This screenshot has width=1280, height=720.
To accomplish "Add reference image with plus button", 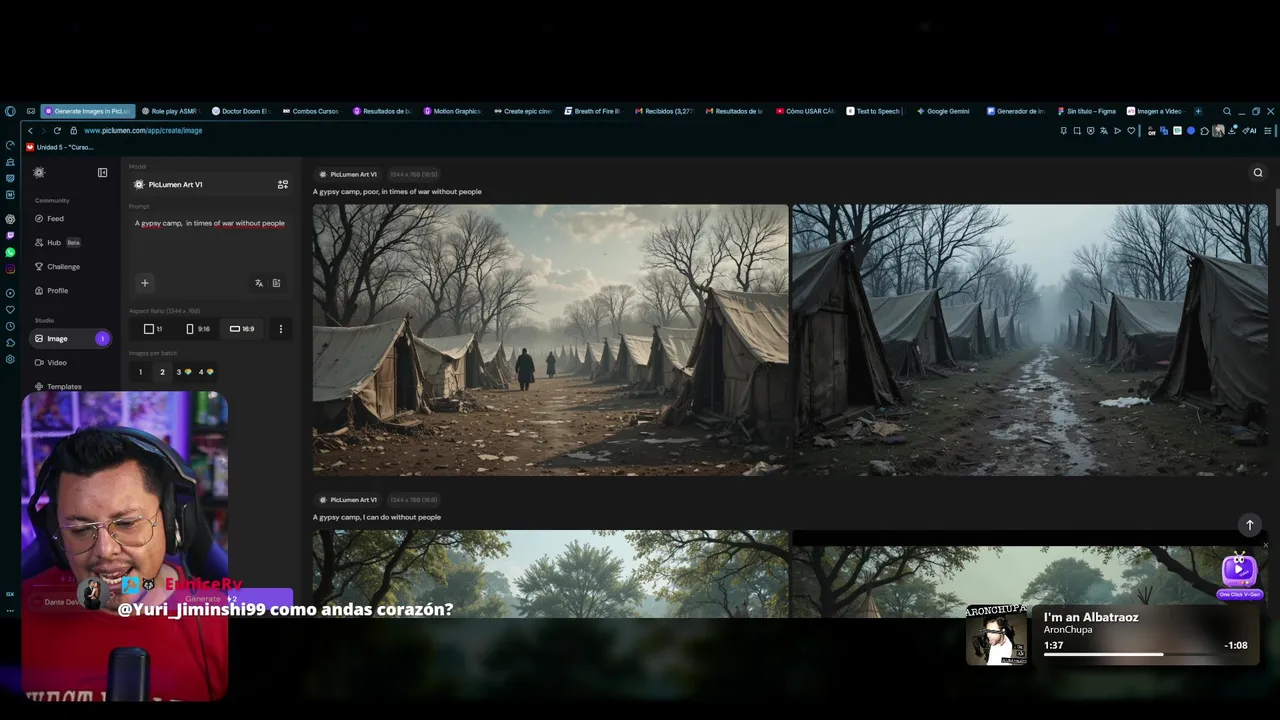I will pos(144,283).
